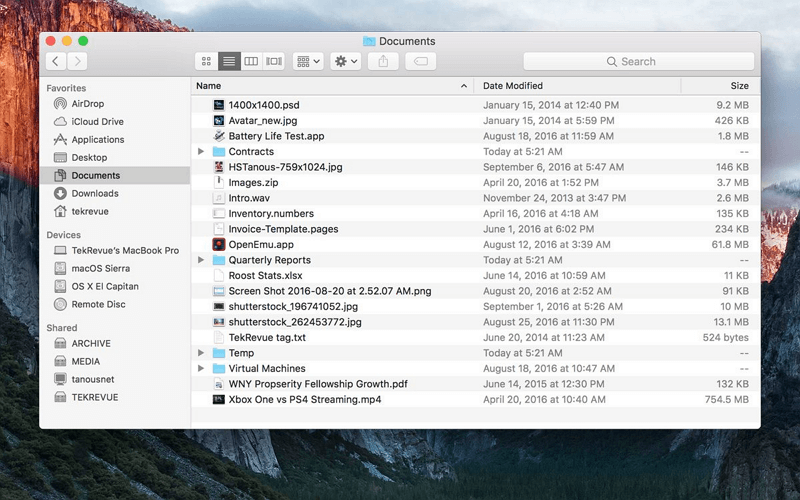Select the Inventory.numbers file
The height and width of the screenshot is (500, 800).
(x=270, y=214)
